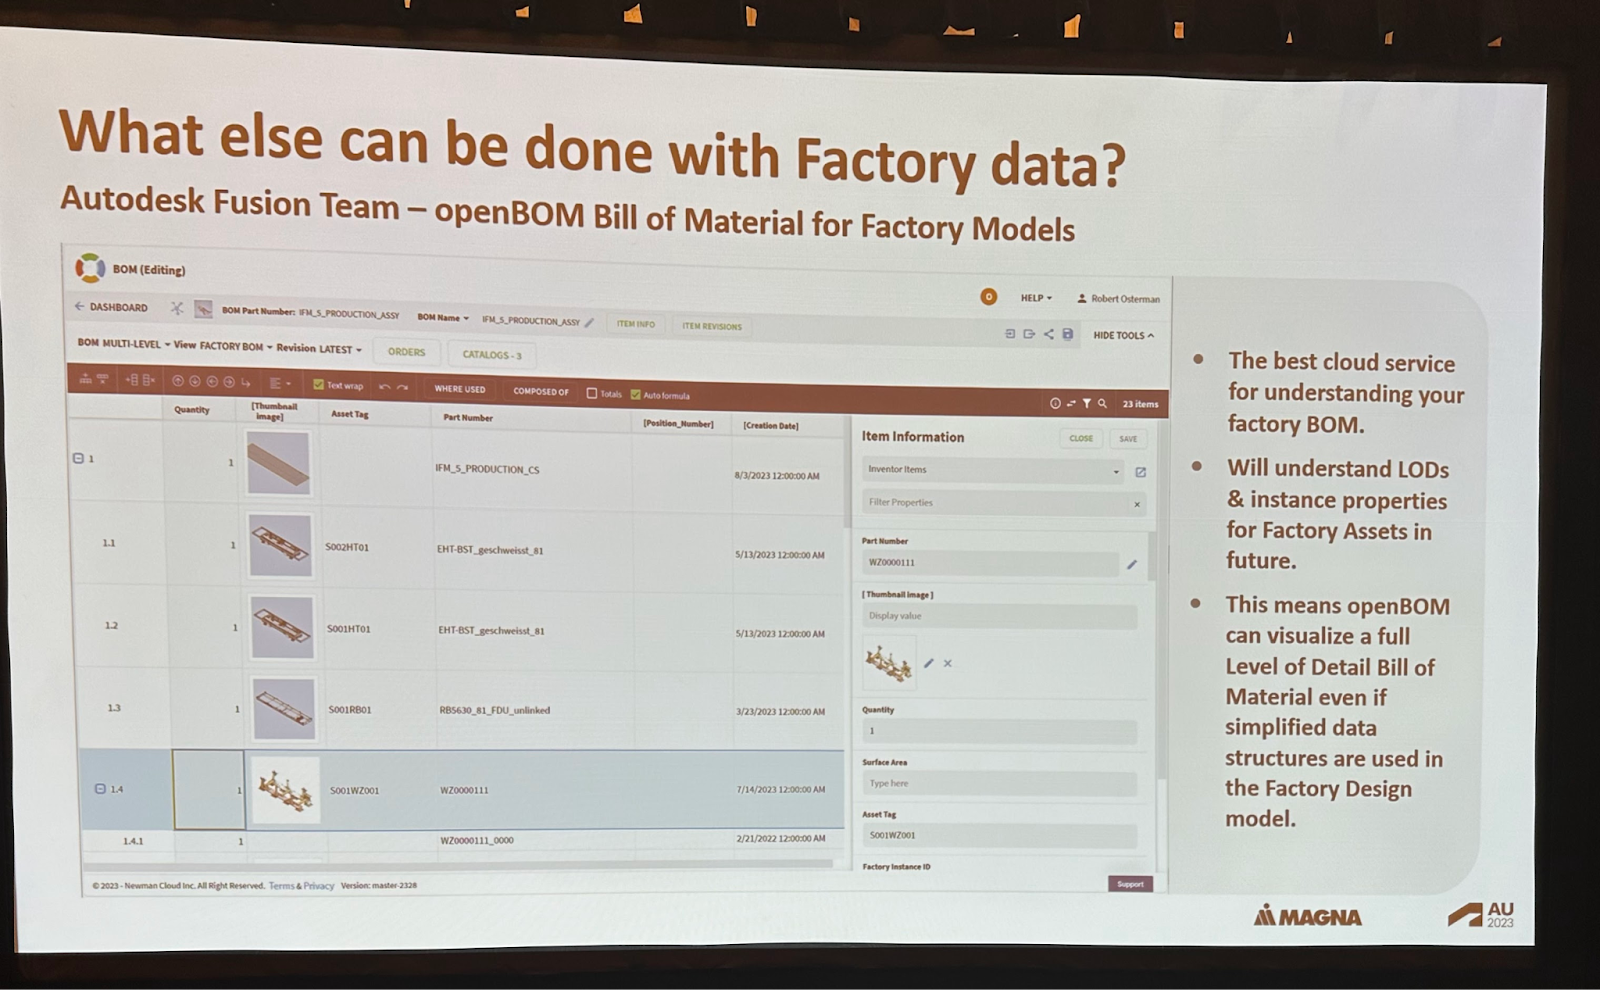Click the info circle icon
Viewport: 1600px width, 990px height.
tap(1055, 403)
